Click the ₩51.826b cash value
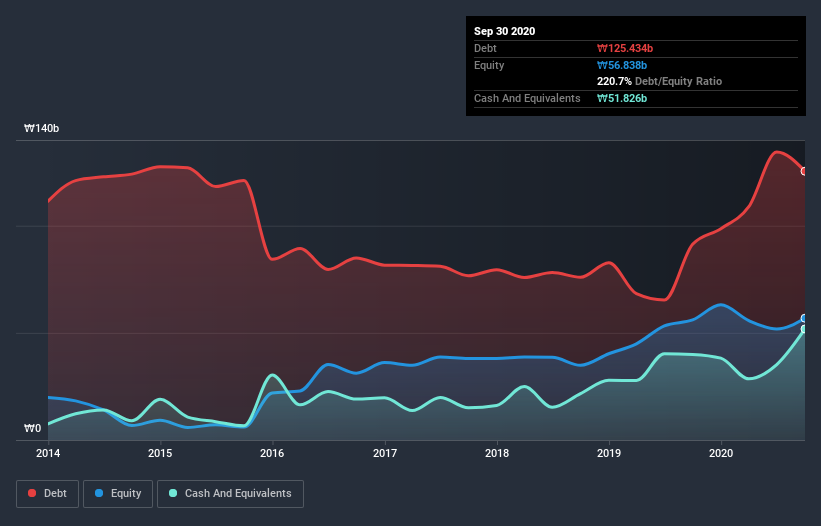The image size is (821, 526). [622, 98]
